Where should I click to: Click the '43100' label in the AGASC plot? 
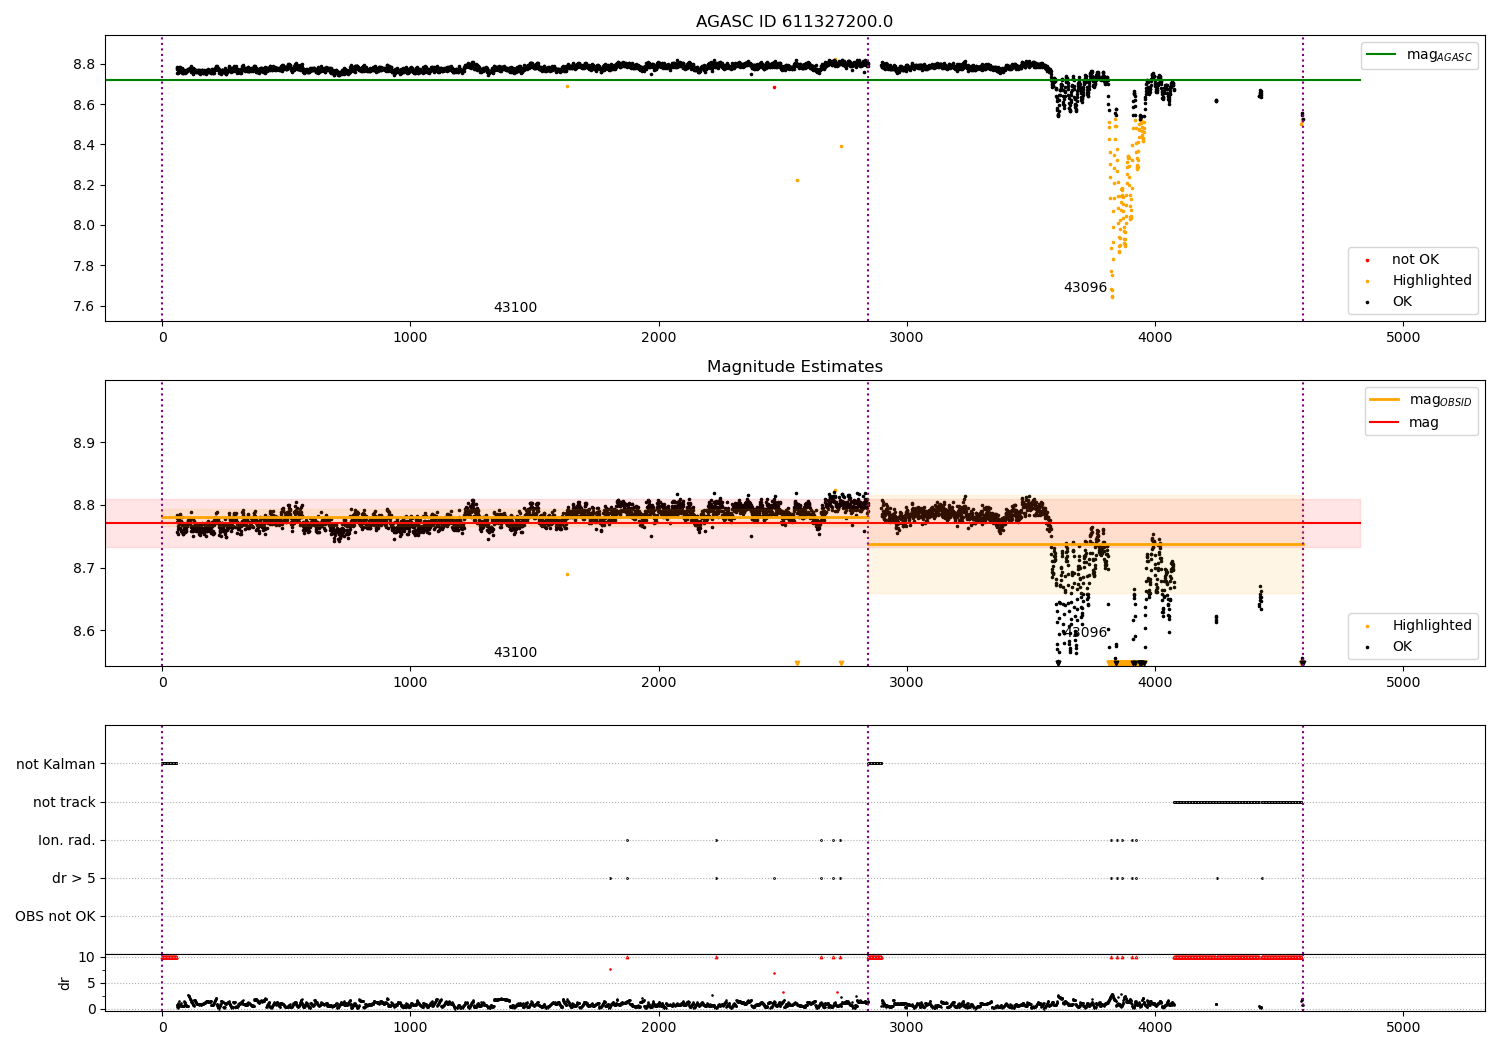515,308
